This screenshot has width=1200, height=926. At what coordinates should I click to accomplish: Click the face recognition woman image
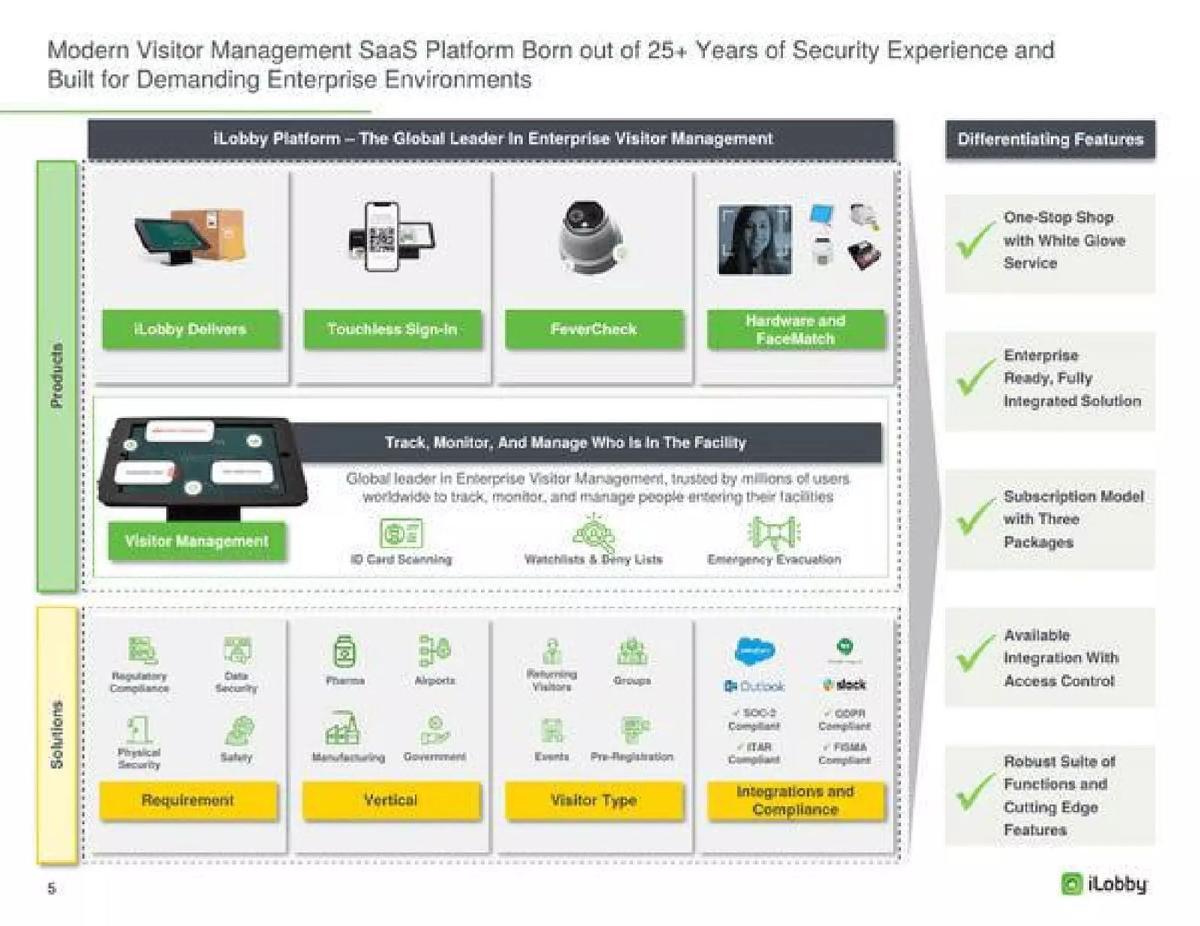click(755, 239)
